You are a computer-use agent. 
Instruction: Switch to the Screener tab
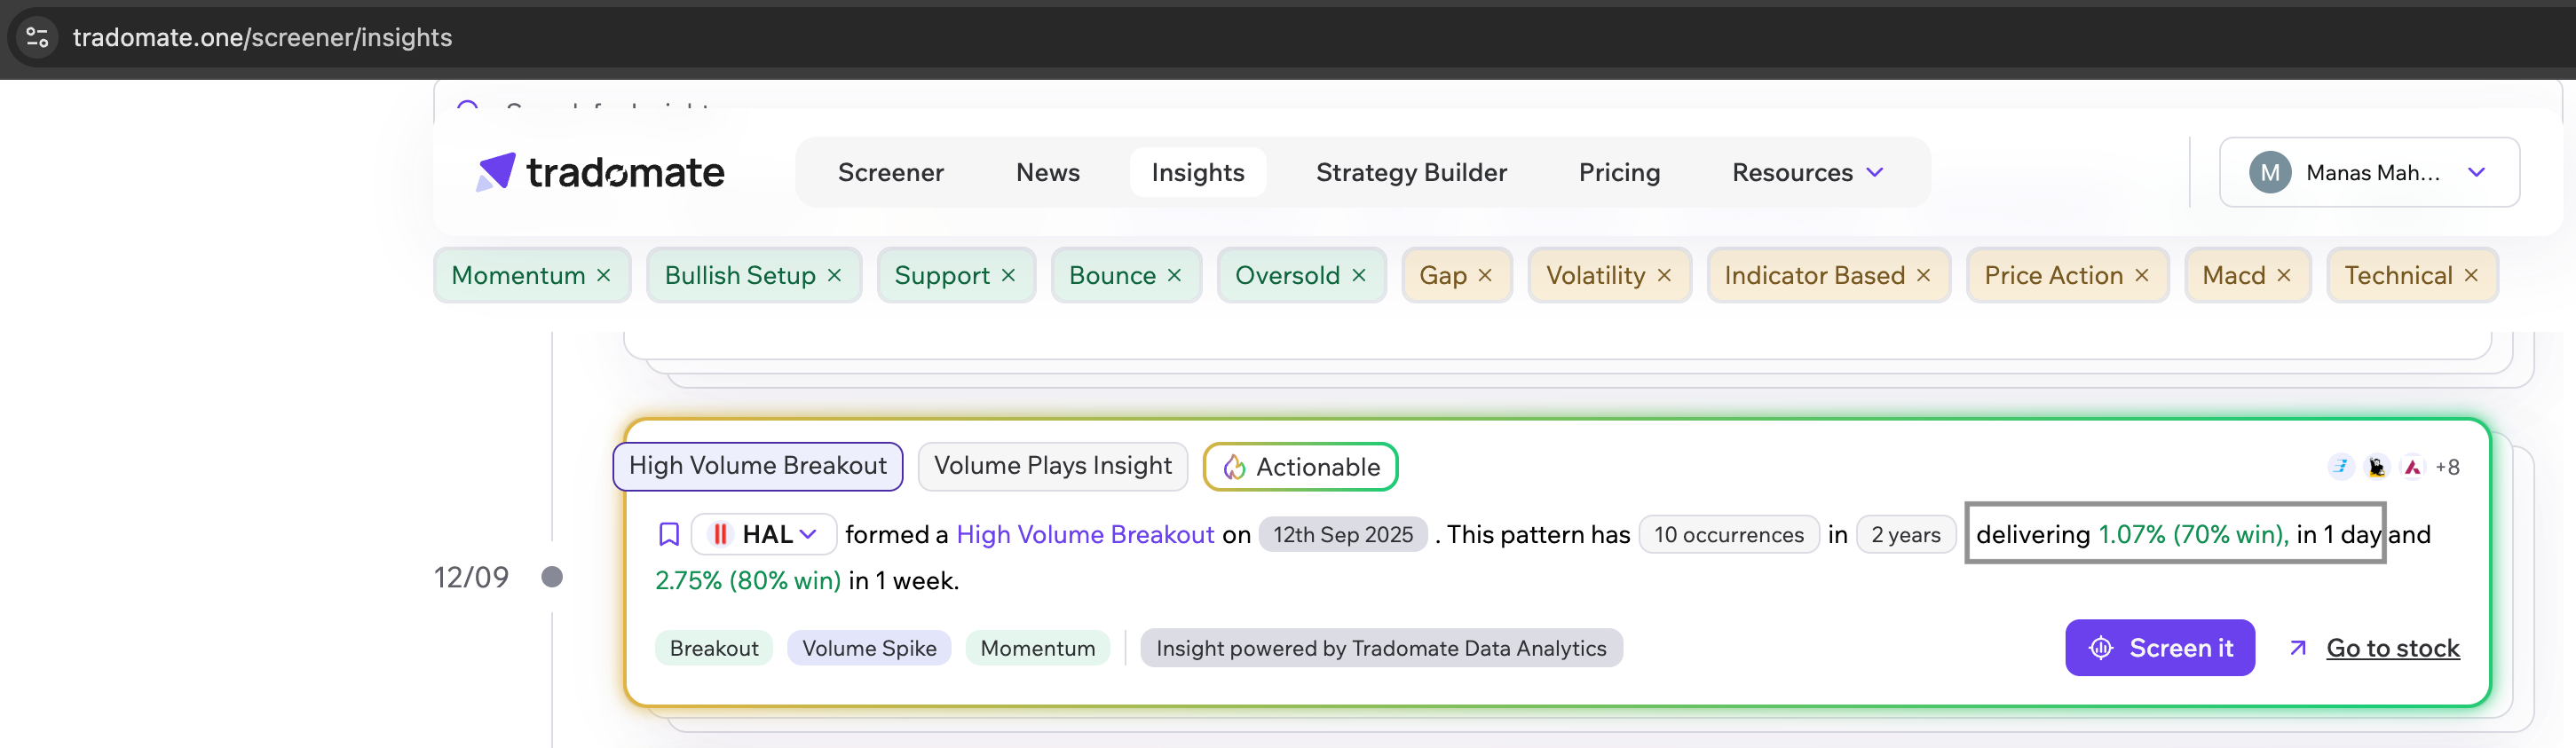890,173
